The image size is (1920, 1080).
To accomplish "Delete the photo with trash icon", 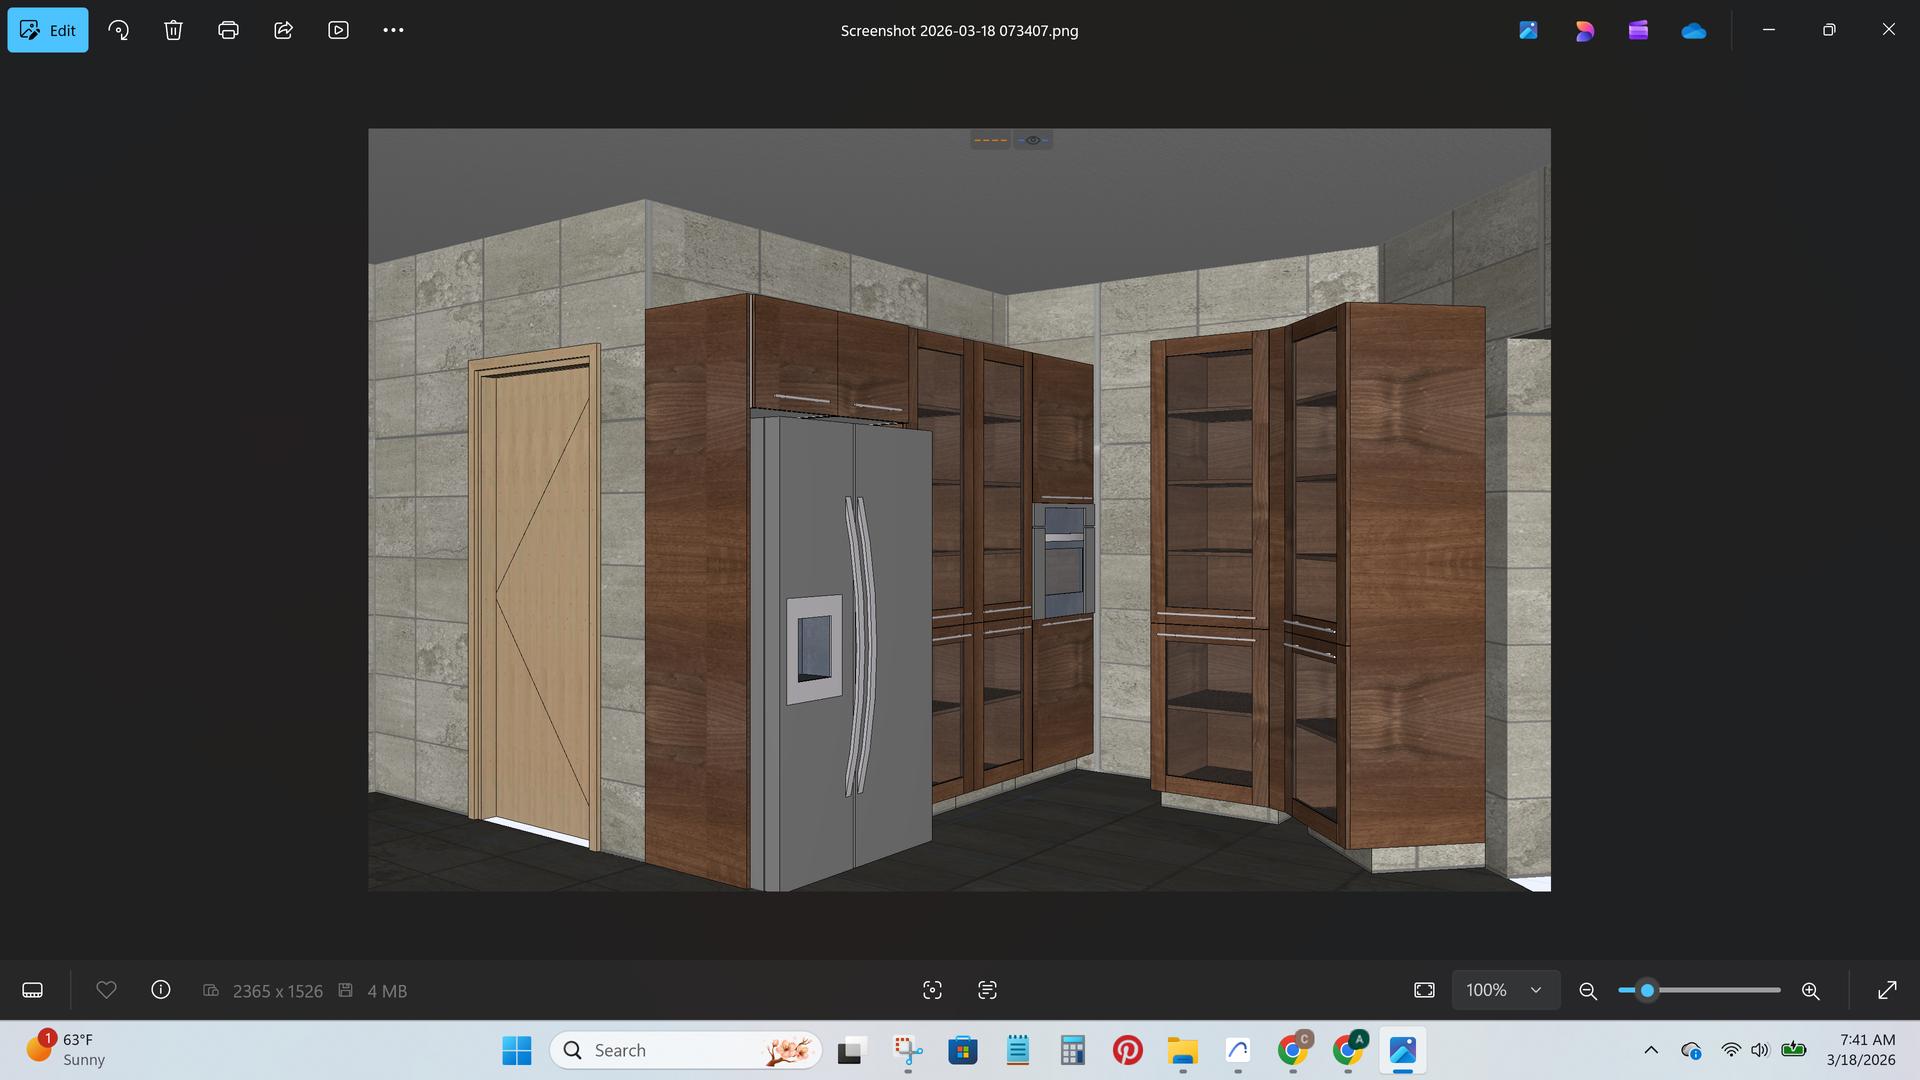I will [173, 30].
